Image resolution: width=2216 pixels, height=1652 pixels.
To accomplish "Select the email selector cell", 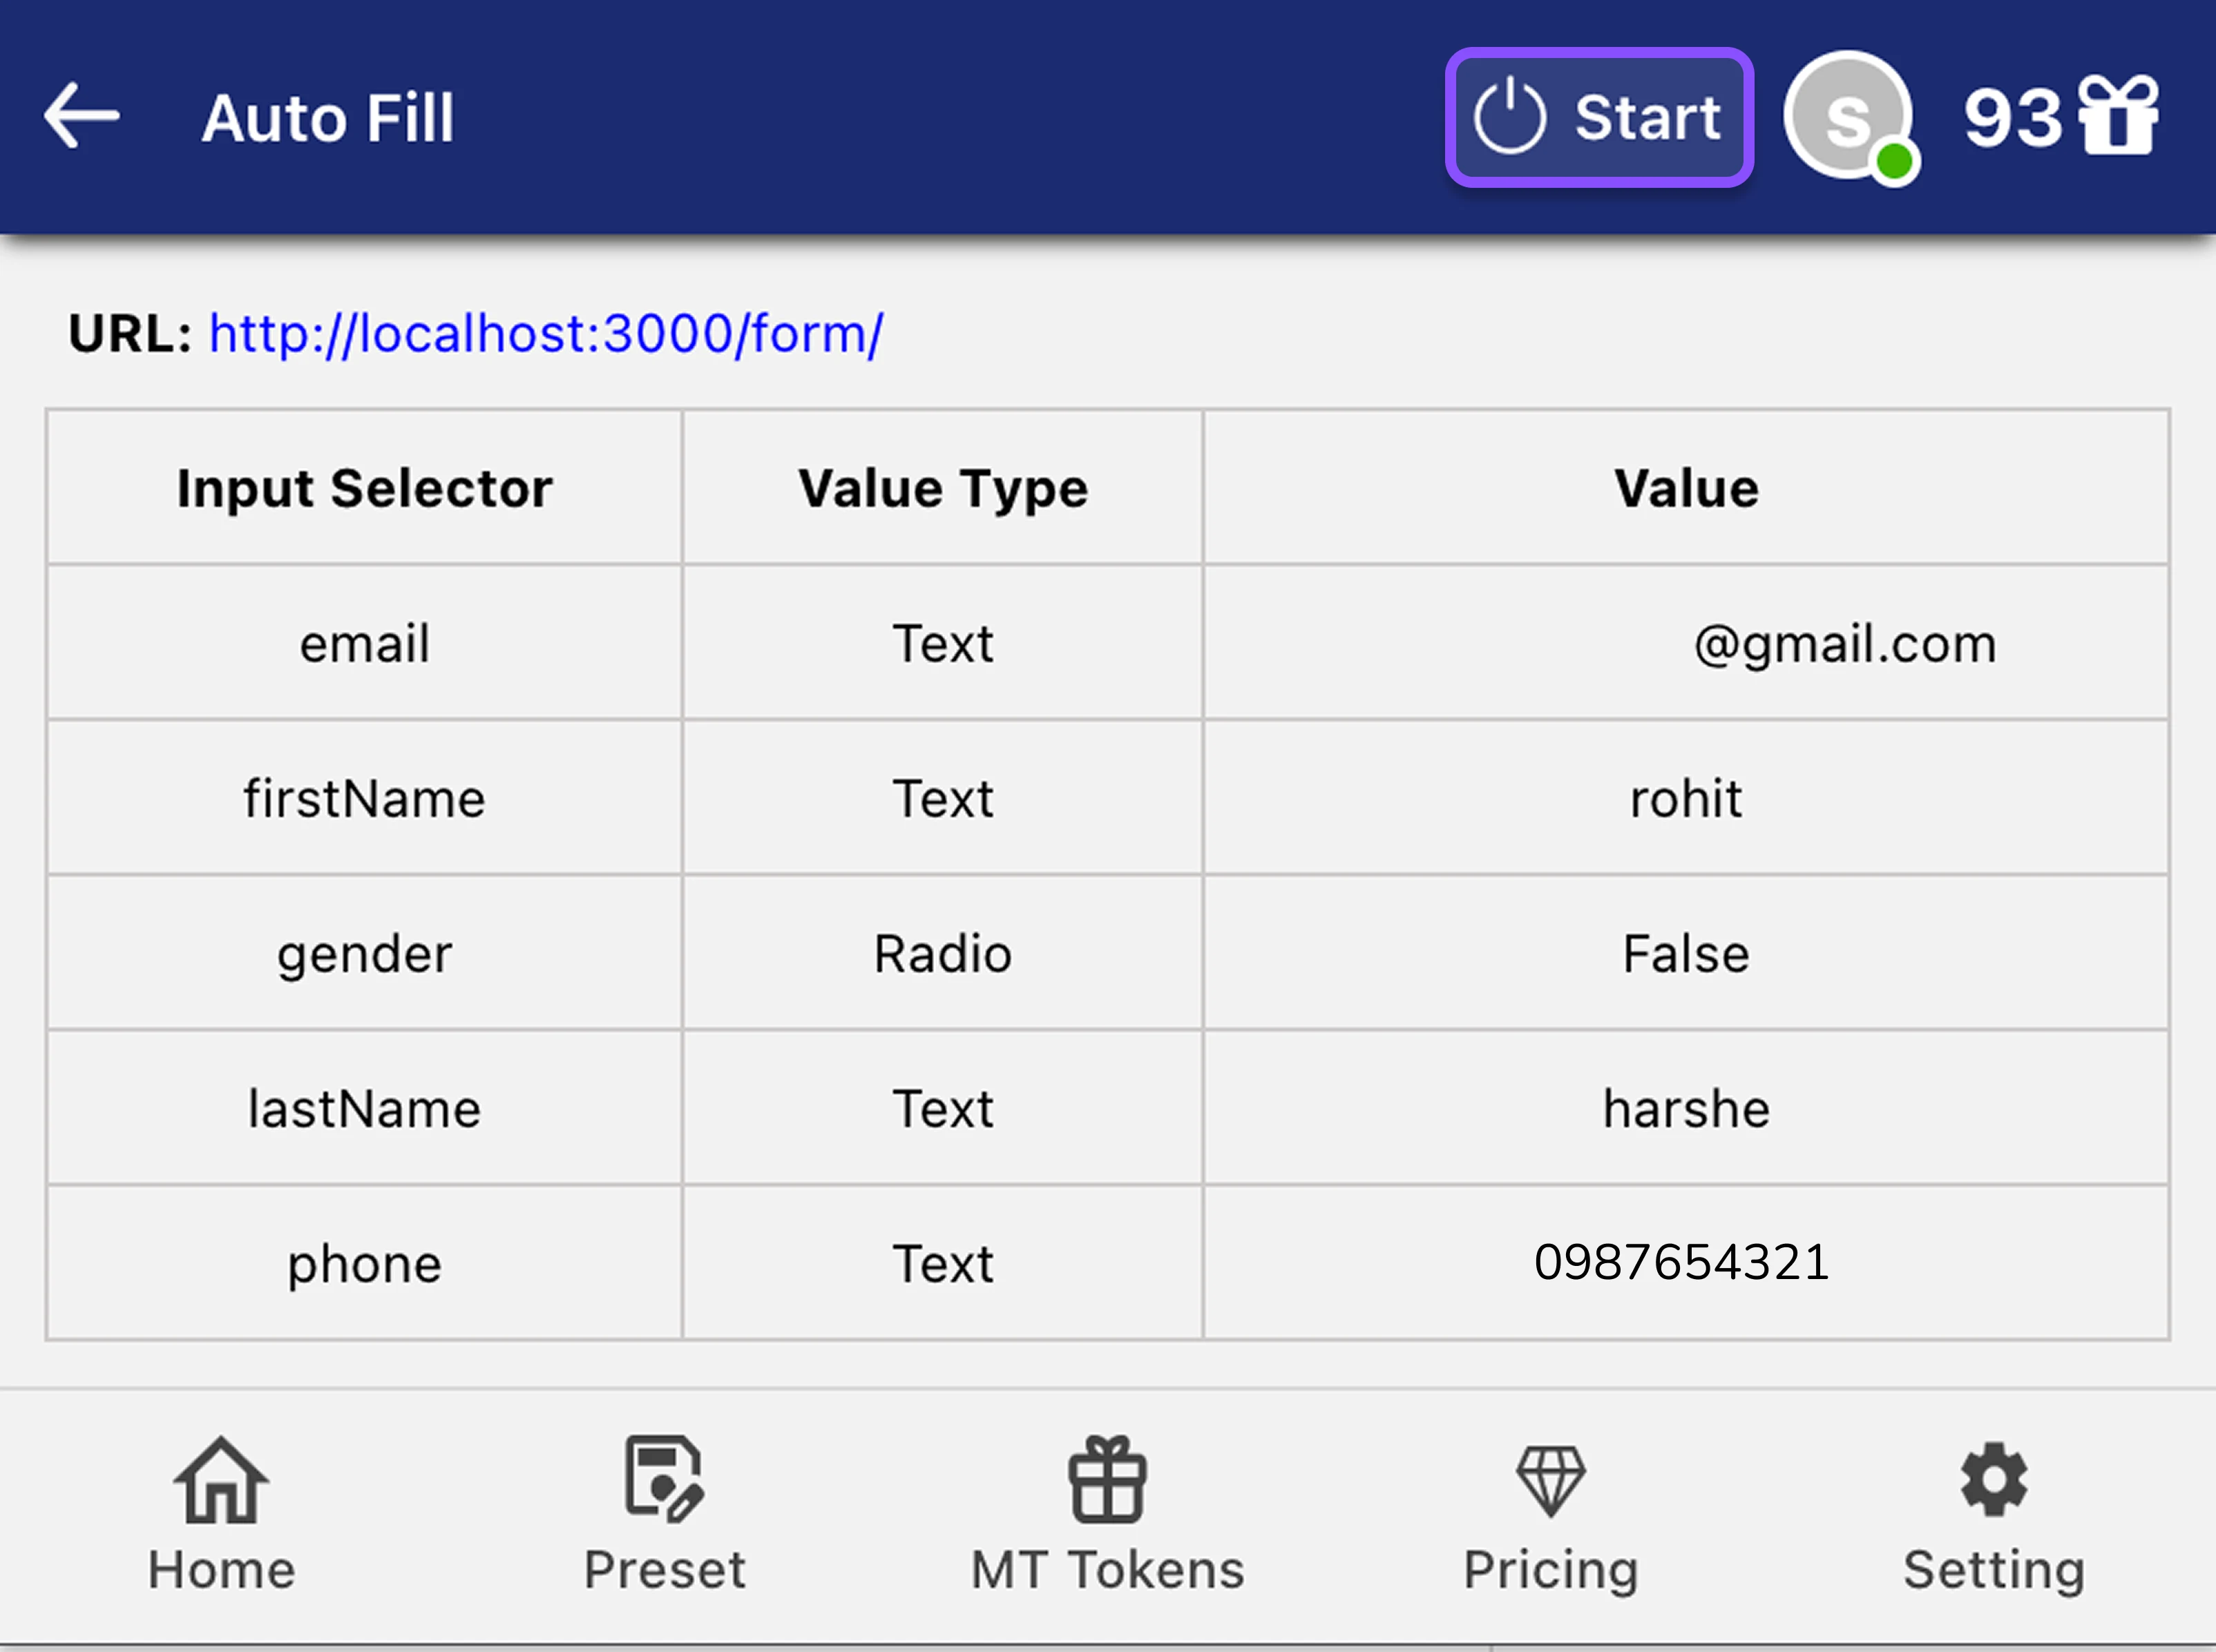I will (364, 643).
